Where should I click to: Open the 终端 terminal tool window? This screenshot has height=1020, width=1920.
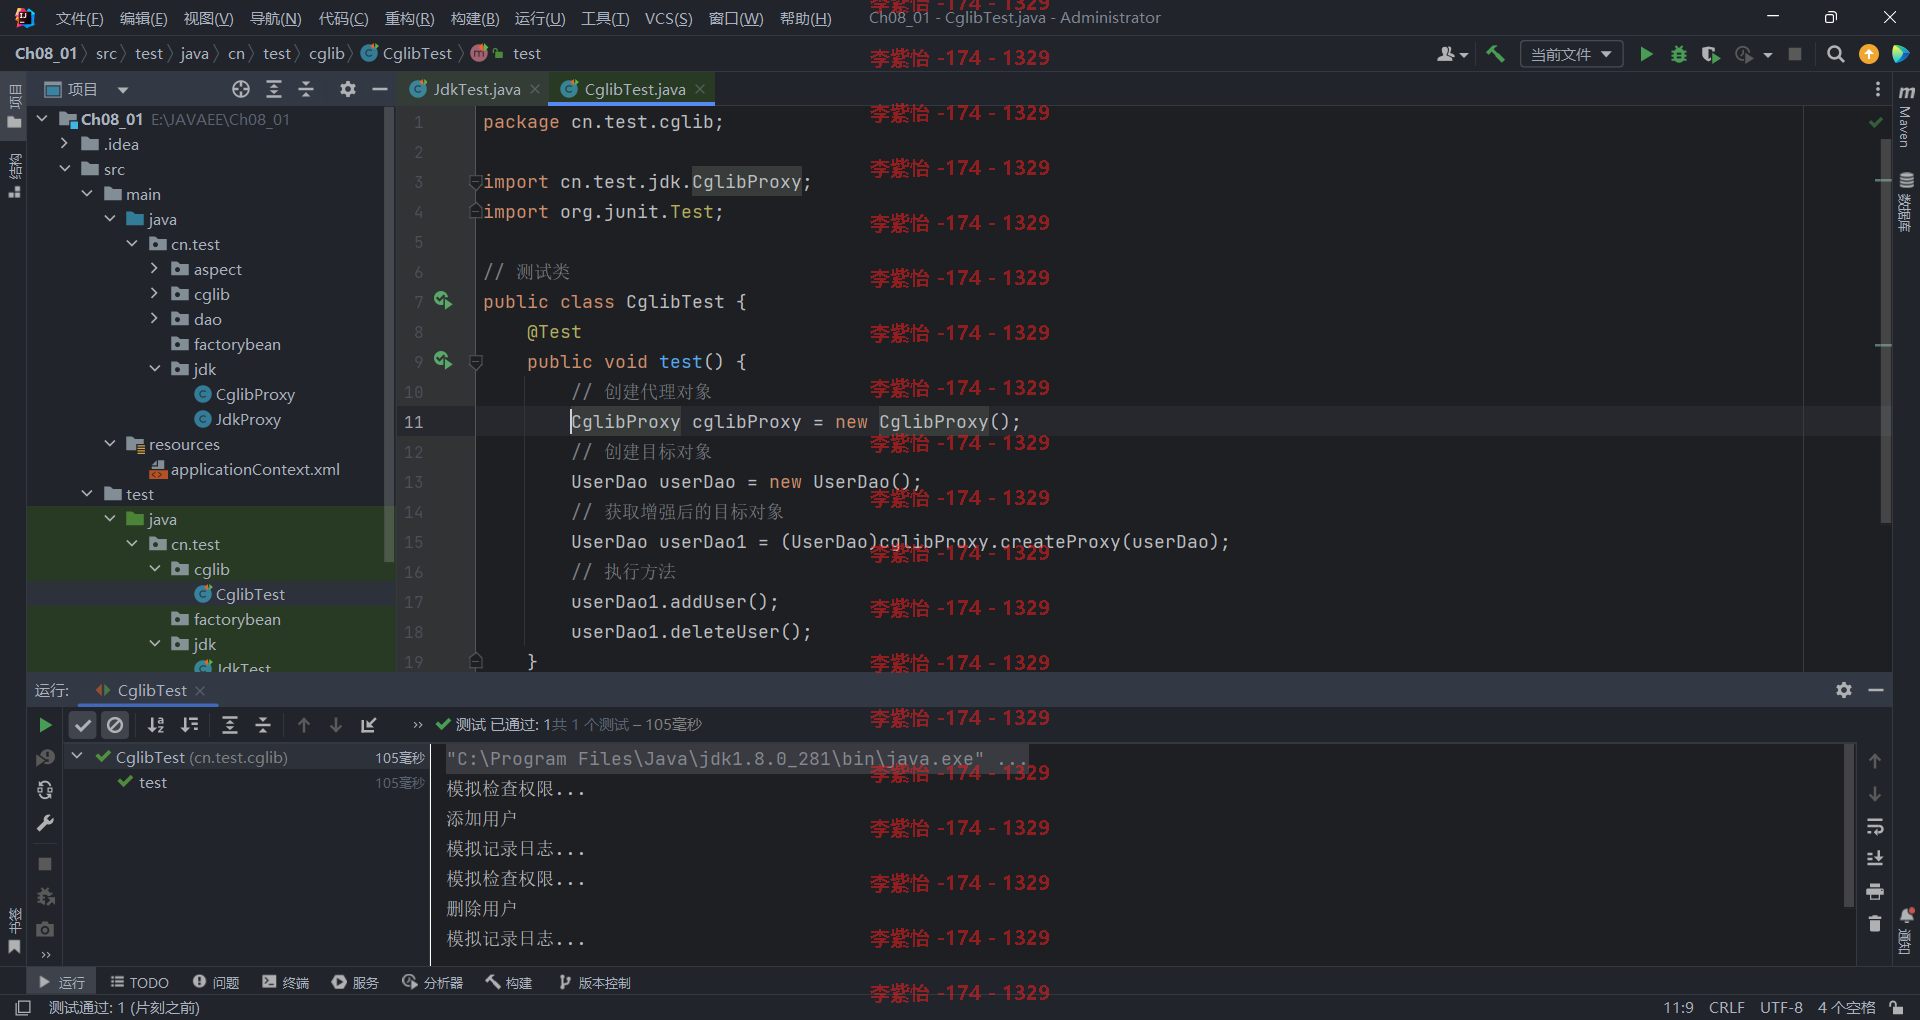[x=286, y=982]
